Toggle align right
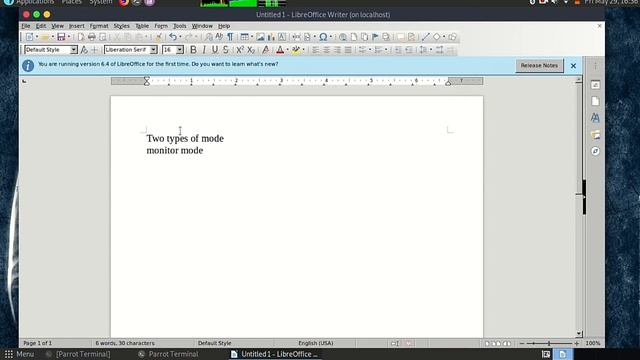This screenshot has height=360, width=640. pos(337,50)
